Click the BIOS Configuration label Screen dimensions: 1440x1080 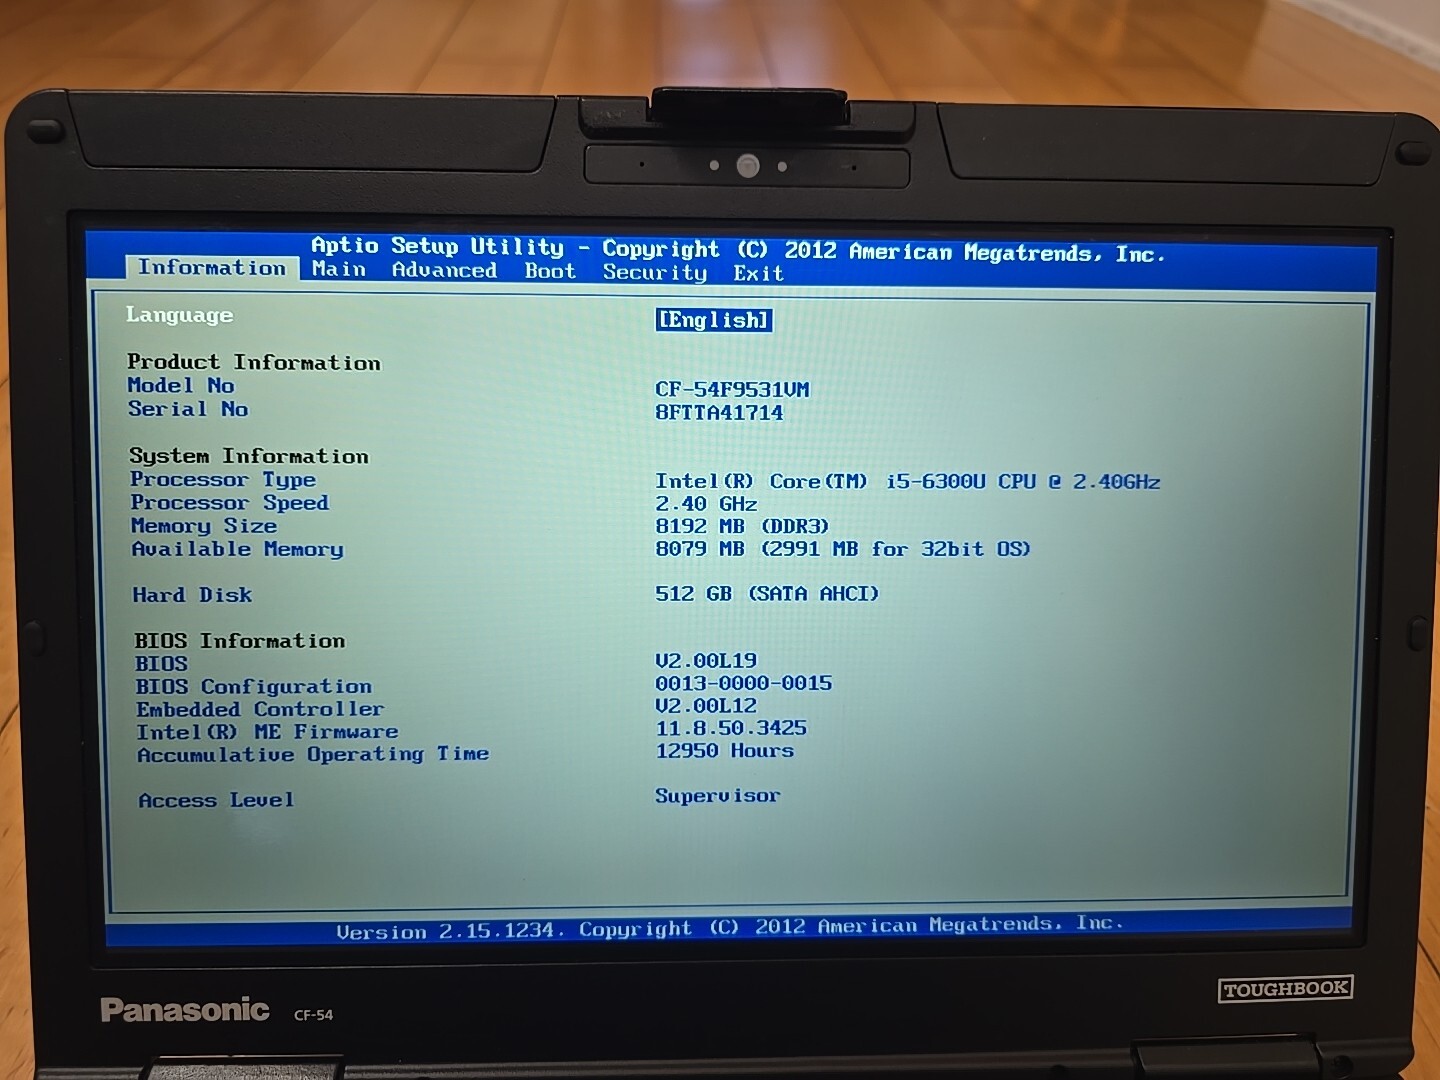click(x=254, y=687)
